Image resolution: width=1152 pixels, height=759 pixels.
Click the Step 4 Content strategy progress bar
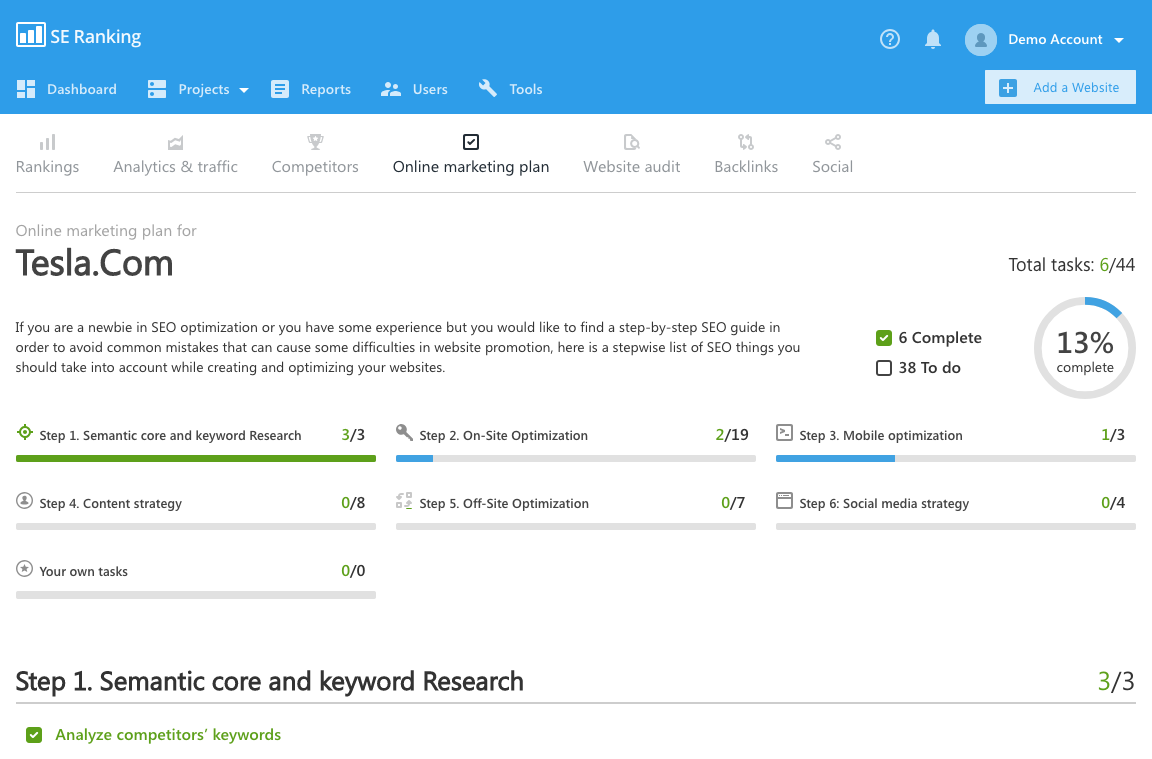click(195, 526)
